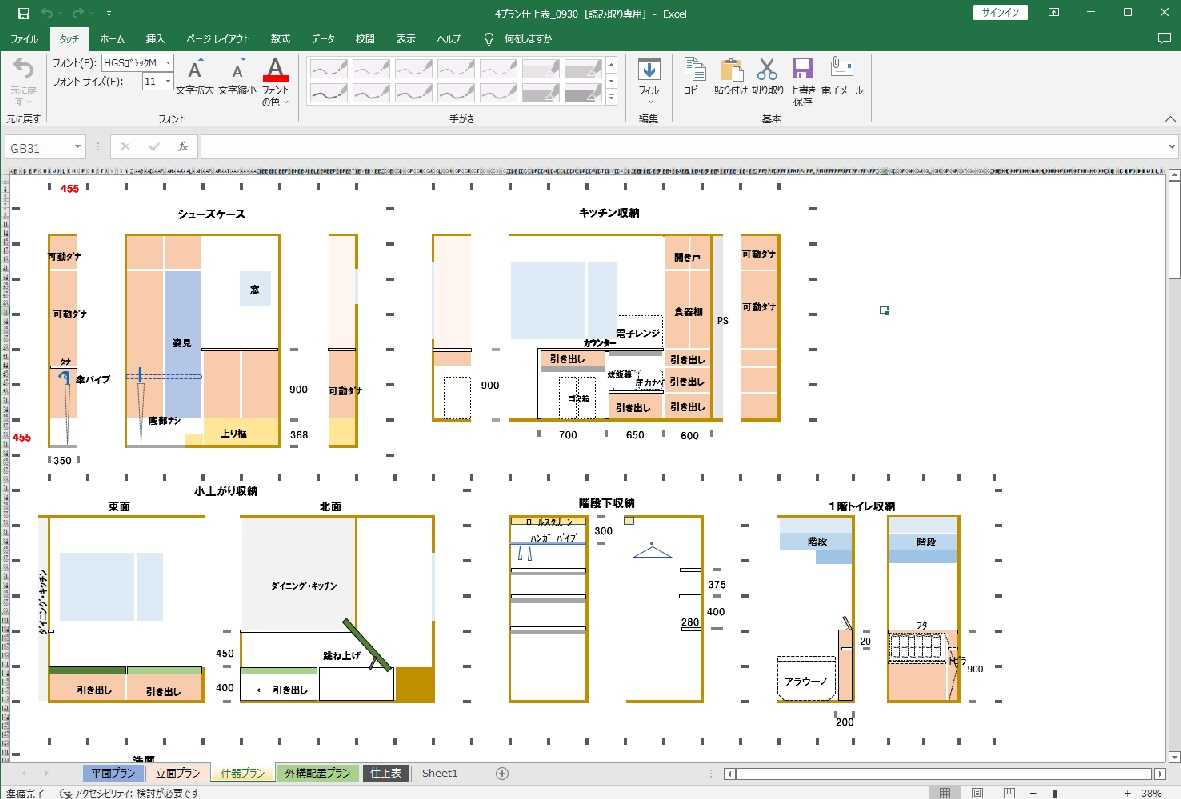Image resolution: width=1181 pixels, height=799 pixels.
Task: Open the ファイル menu tab
Action: pyautogui.click(x=24, y=38)
